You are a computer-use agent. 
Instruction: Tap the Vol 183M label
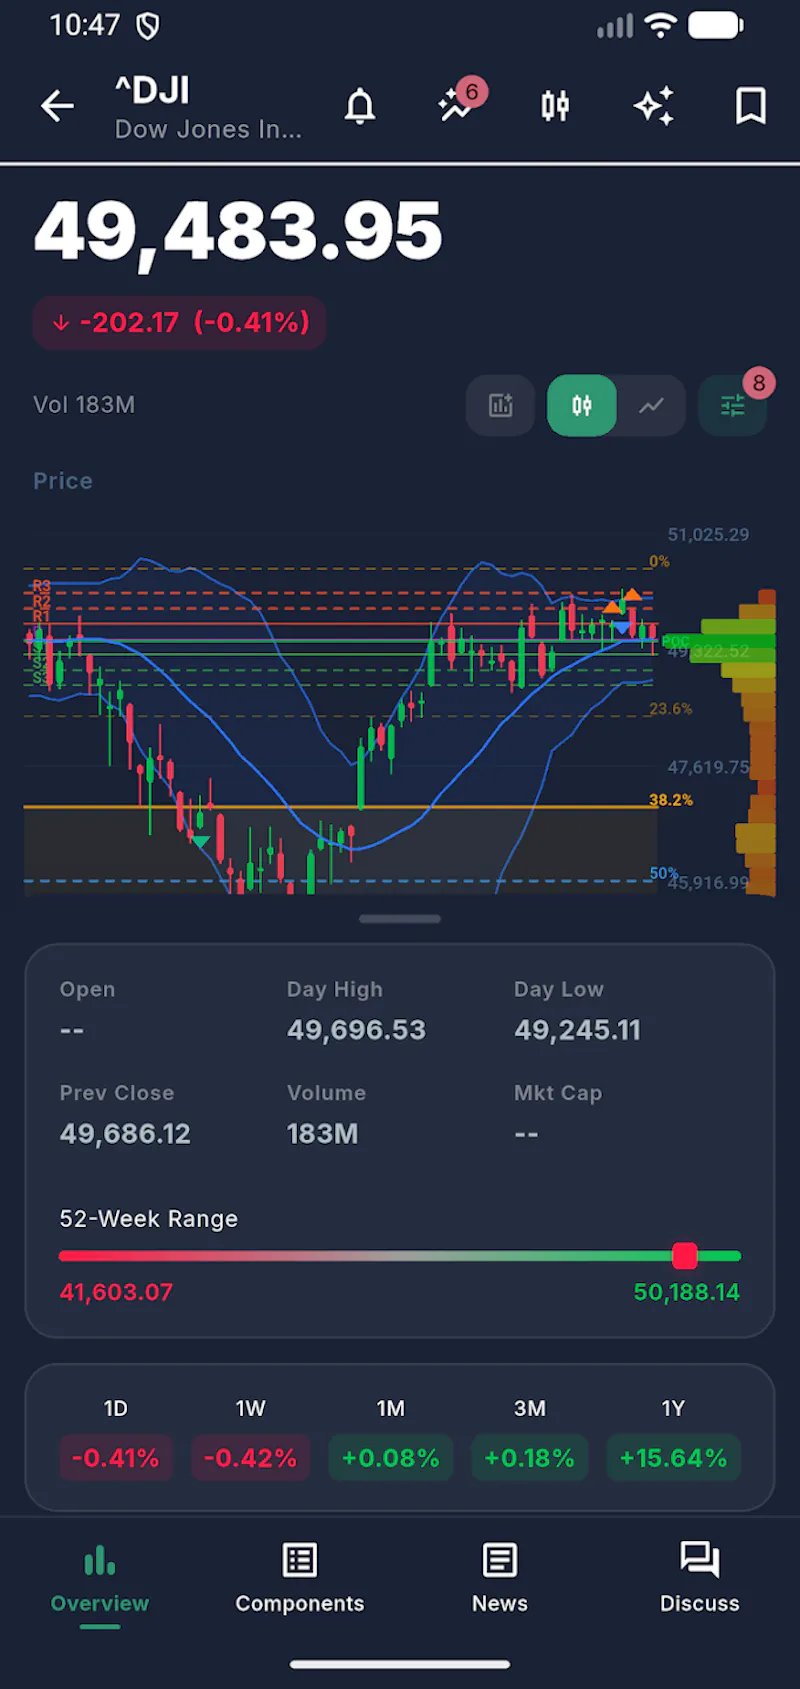pyautogui.click(x=84, y=405)
